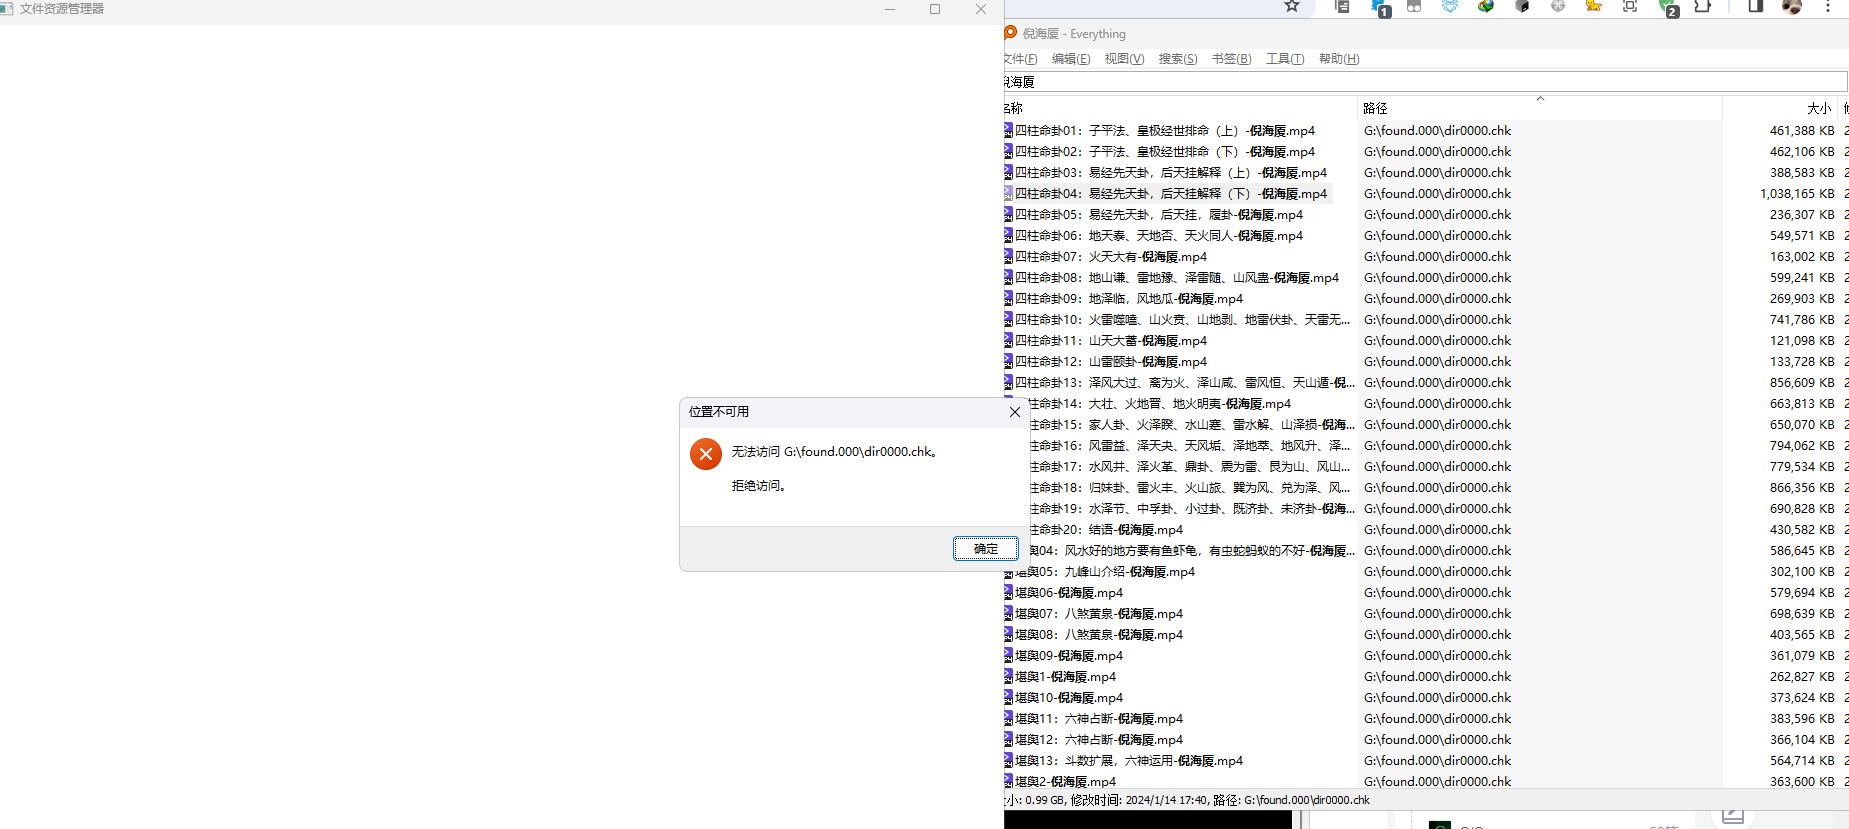Screen dimensions: 1849x829
Task: Select file 四柱命卦07：火天大有-倪海厦.mp4
Action: (x=1110, y=257)
